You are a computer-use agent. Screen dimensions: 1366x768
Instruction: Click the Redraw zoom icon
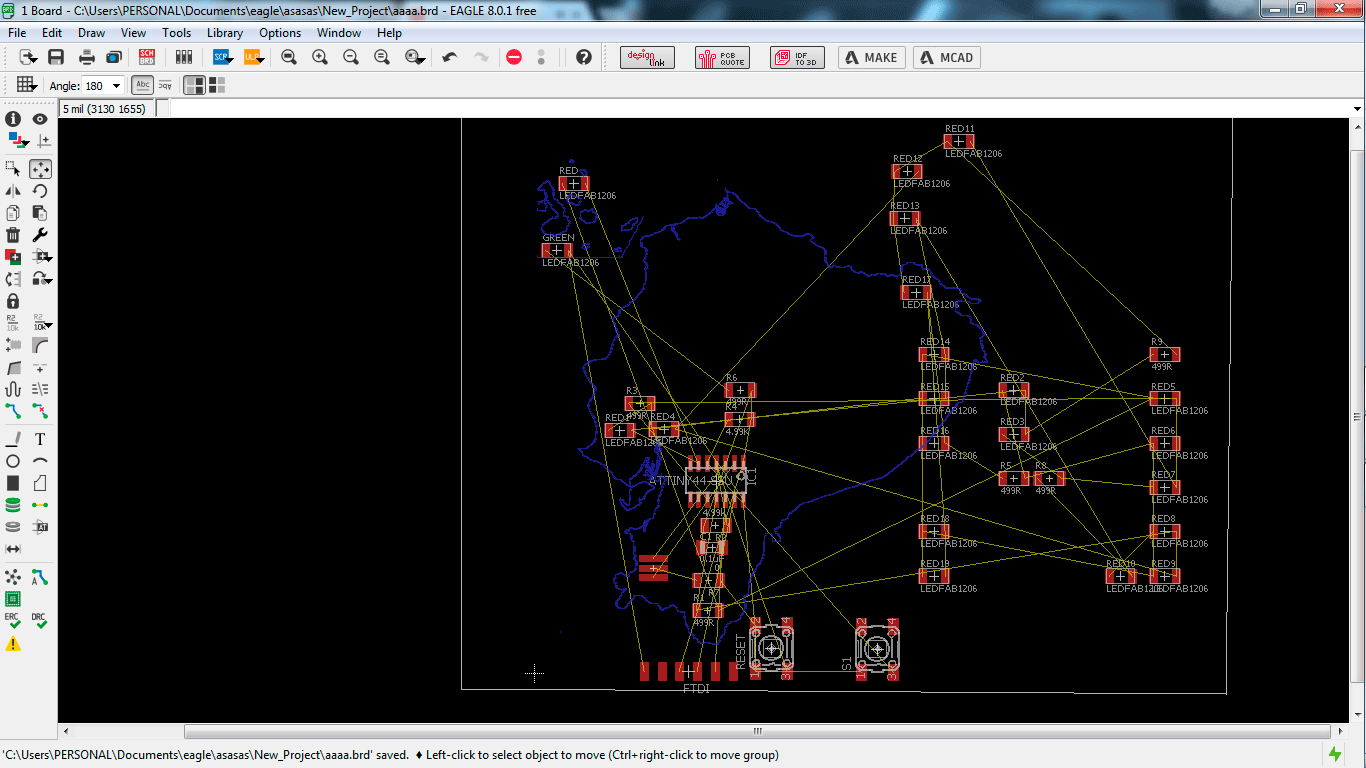(x=382, y=57)
